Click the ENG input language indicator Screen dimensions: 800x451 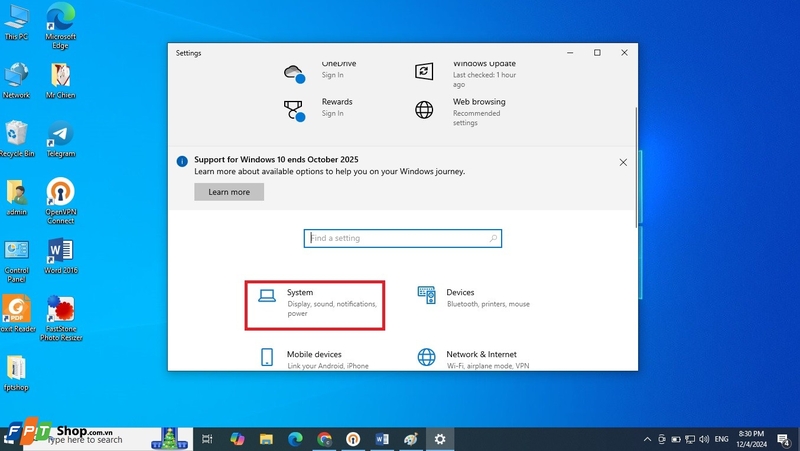(x=721, y=439)
